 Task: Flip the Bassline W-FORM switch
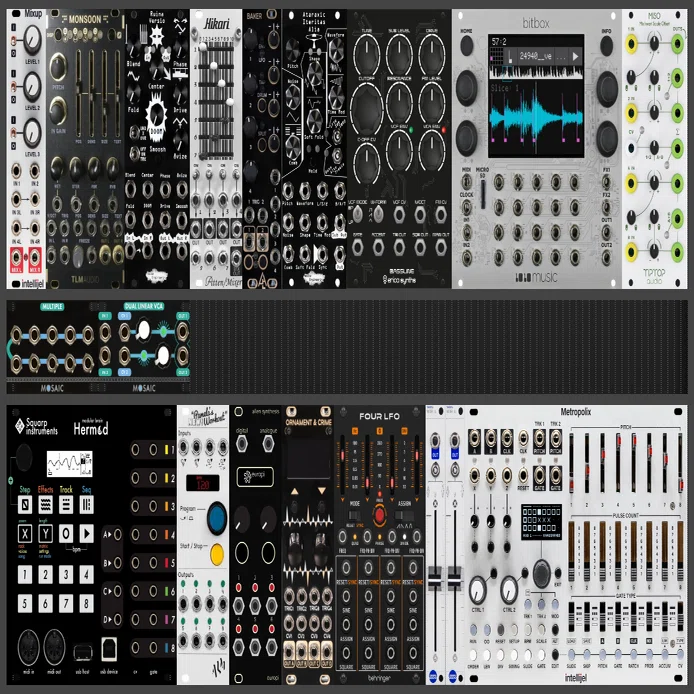(378, 215)
